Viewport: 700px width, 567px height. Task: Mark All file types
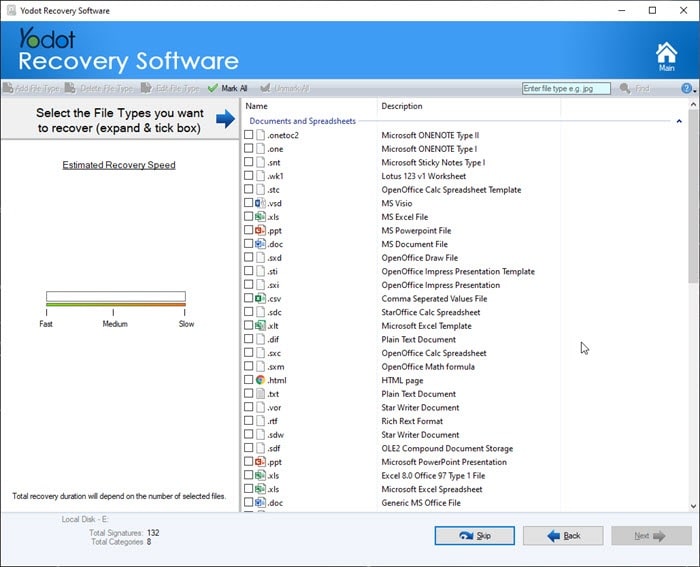[228, 88]
